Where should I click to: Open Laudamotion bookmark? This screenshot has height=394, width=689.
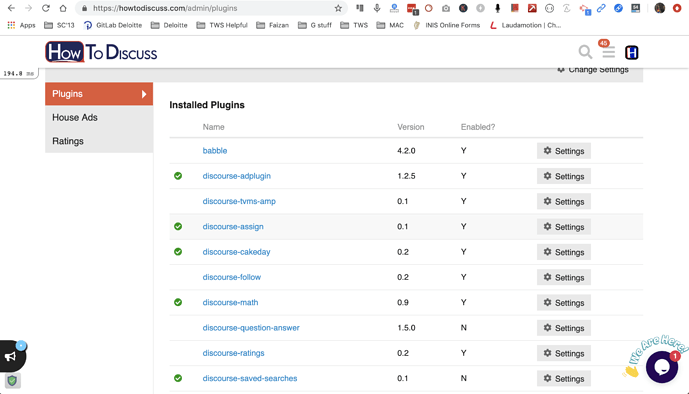coord(526,25)
